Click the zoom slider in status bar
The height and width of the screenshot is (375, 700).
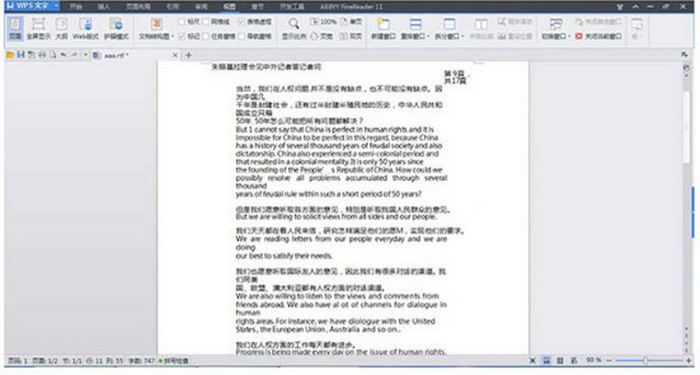(645, 360)
